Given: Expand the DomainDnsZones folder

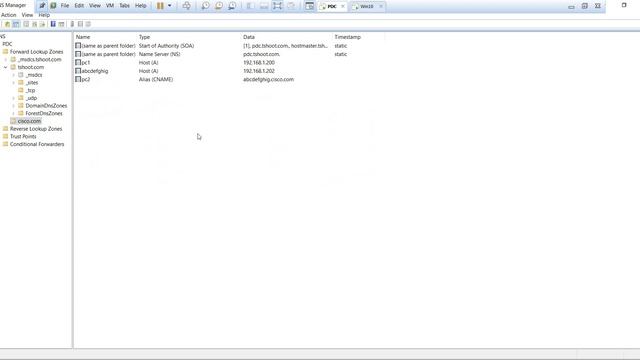Looking at the screenshot, I should (13, 106).
